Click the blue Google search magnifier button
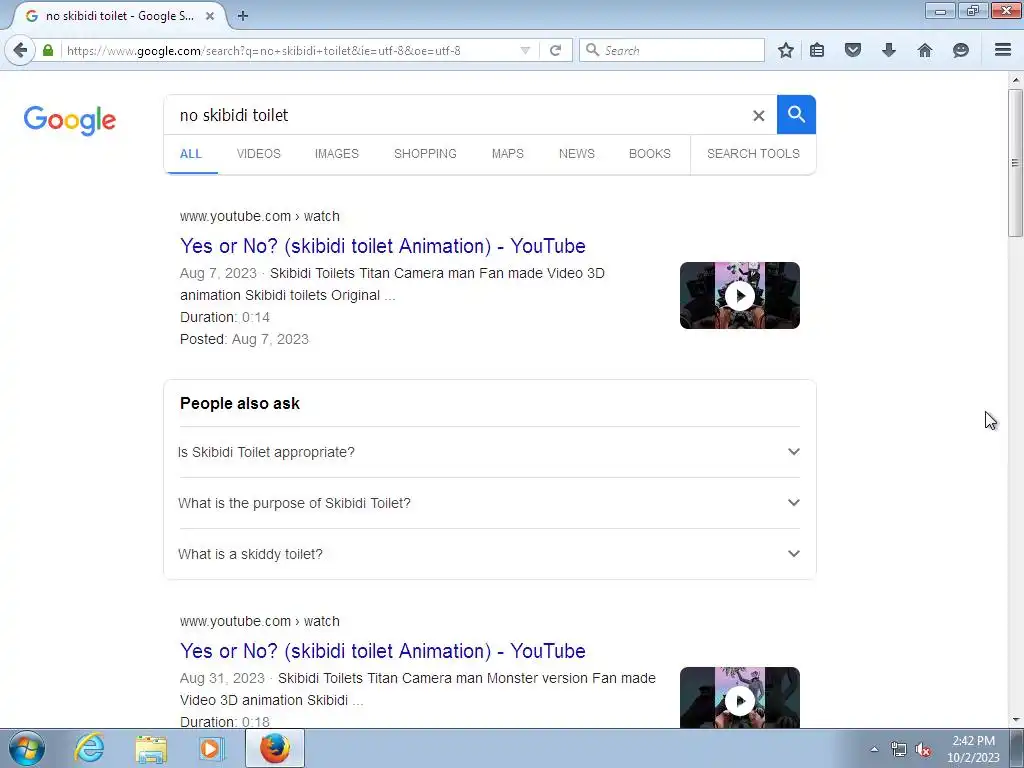Viewport: 1024px width, 768px height. [x=796, y=114]
